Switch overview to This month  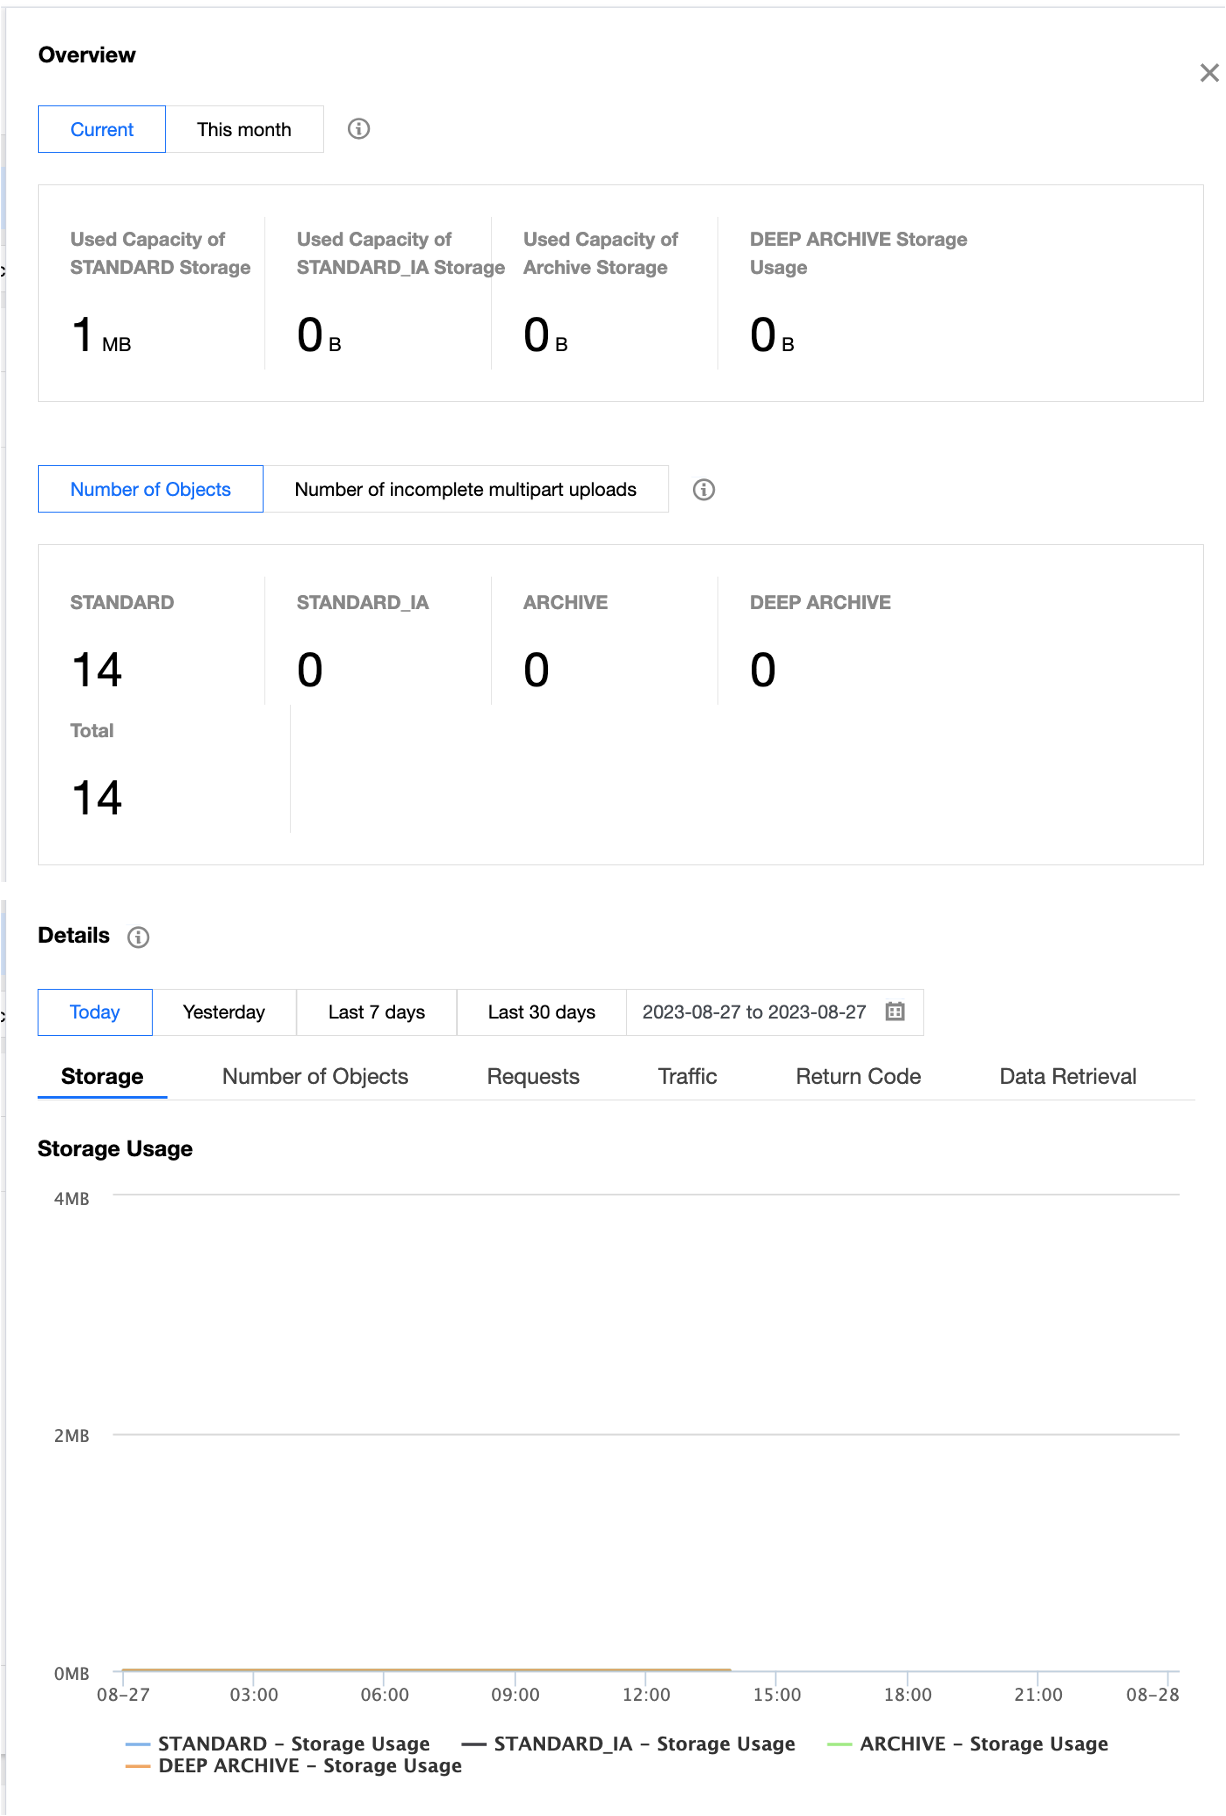(244, 129)
